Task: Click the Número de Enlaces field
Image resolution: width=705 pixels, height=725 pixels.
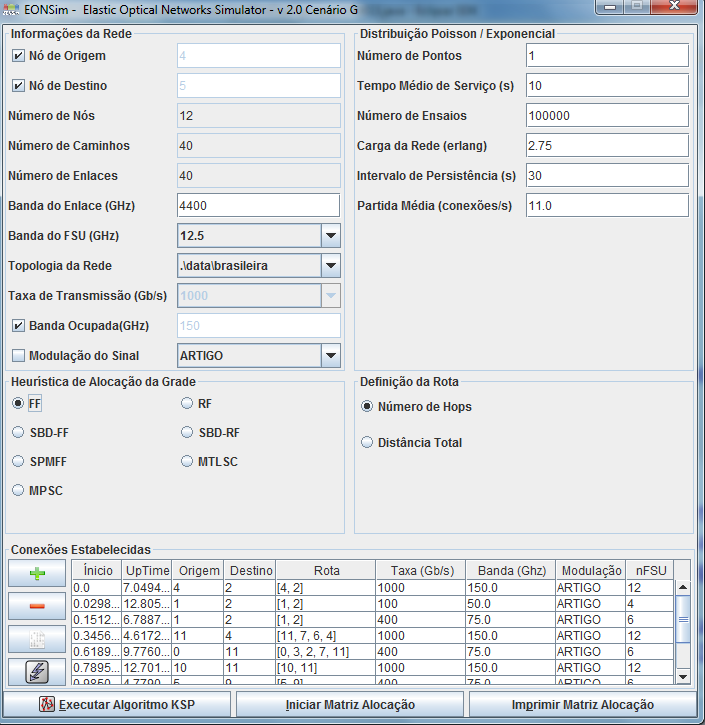Action: pyautogui.click(x=258, y=176)
